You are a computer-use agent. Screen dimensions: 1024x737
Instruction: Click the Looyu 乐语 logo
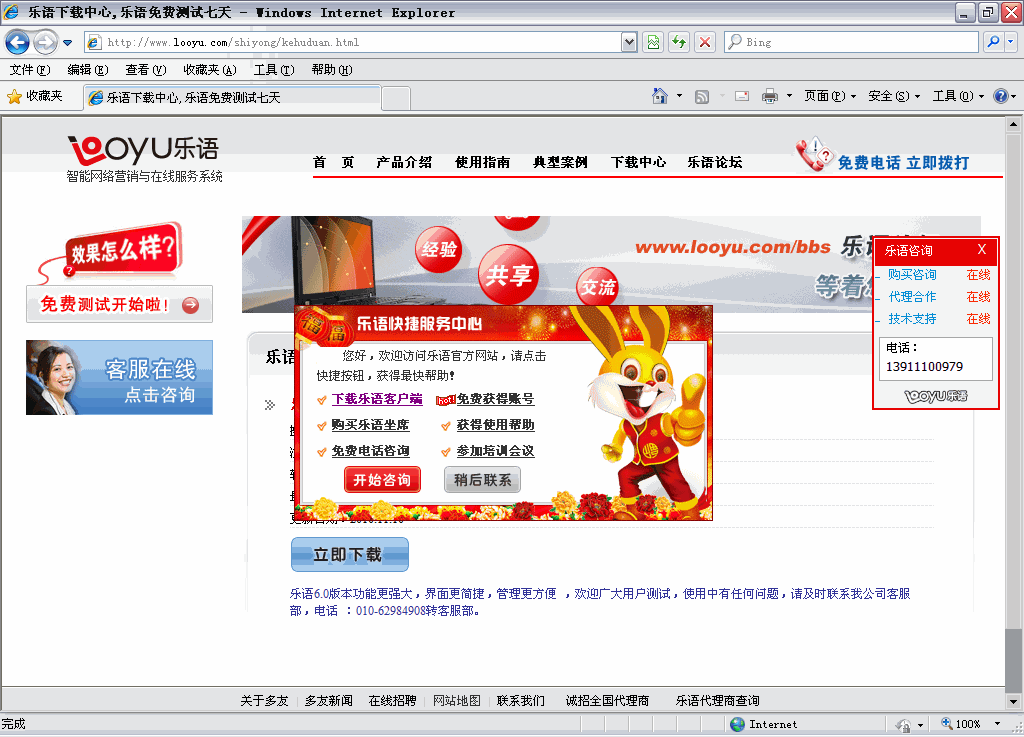pos(144,159)
